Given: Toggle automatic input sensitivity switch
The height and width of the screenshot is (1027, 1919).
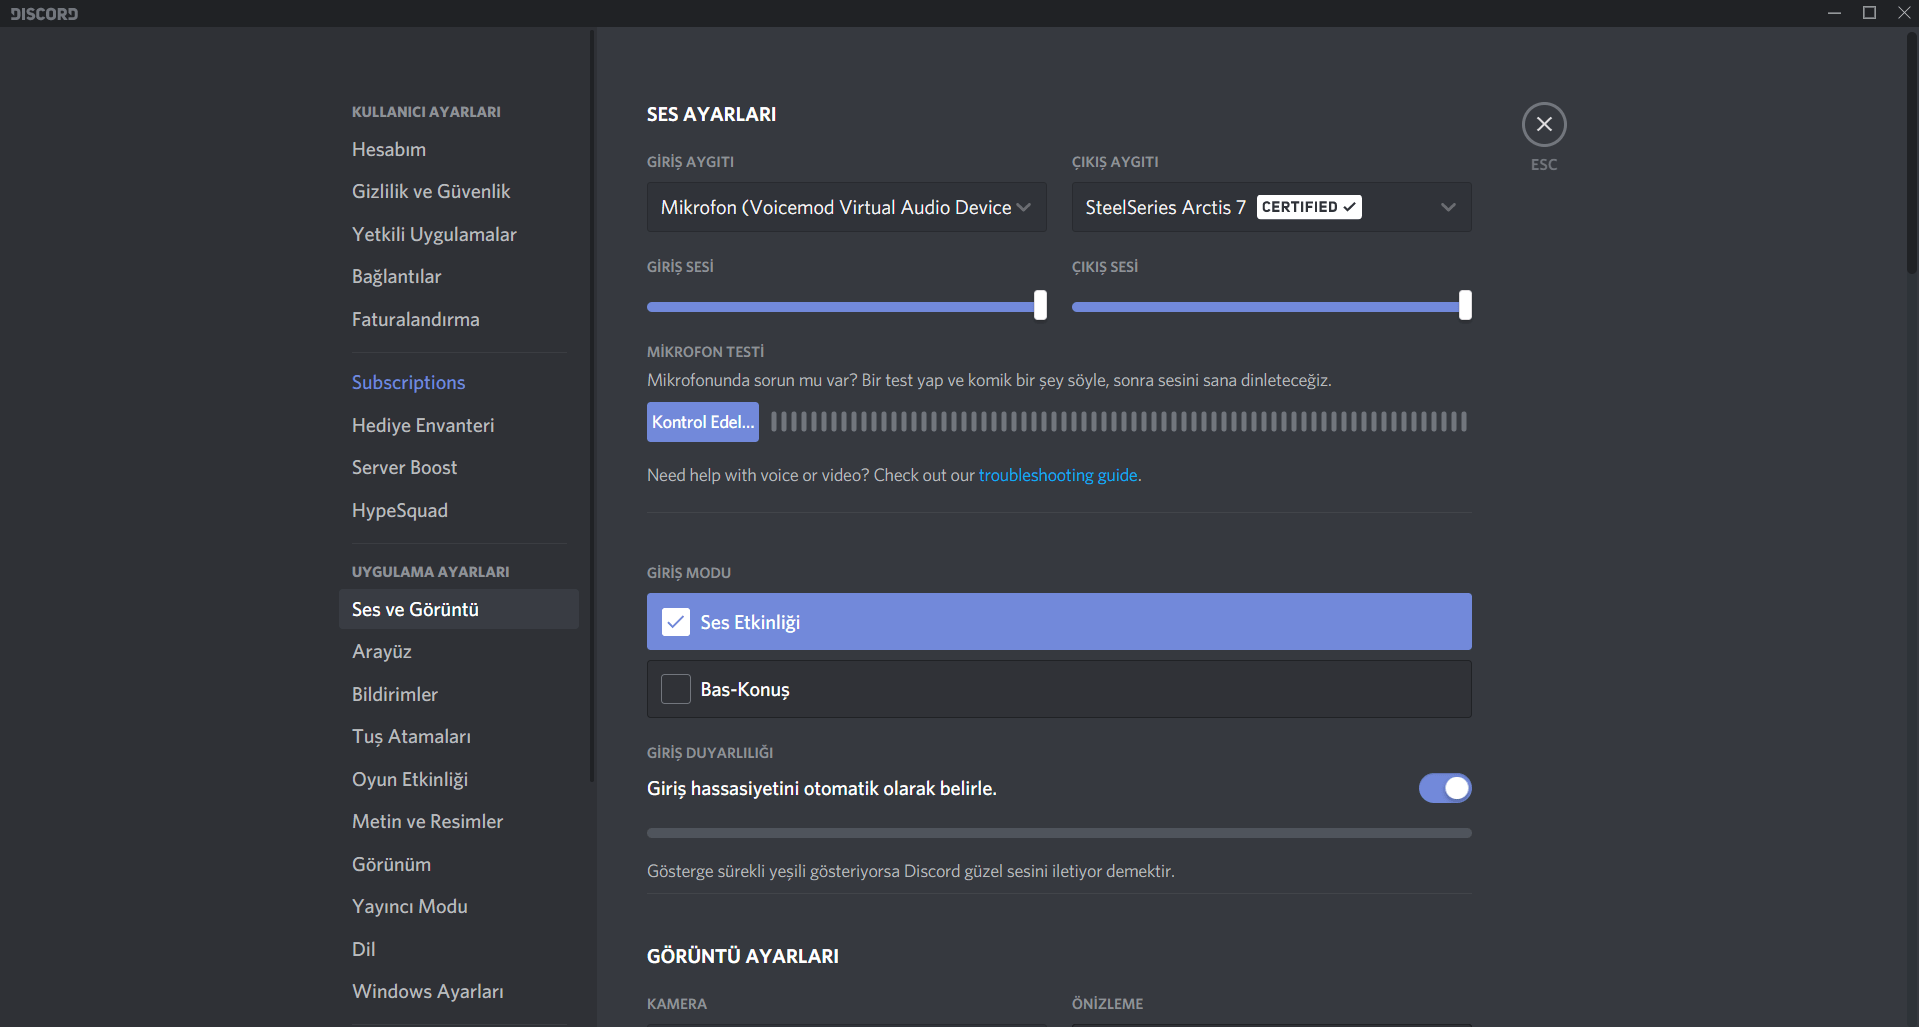Looking at the screenshot, I should tap(1444, 788).
